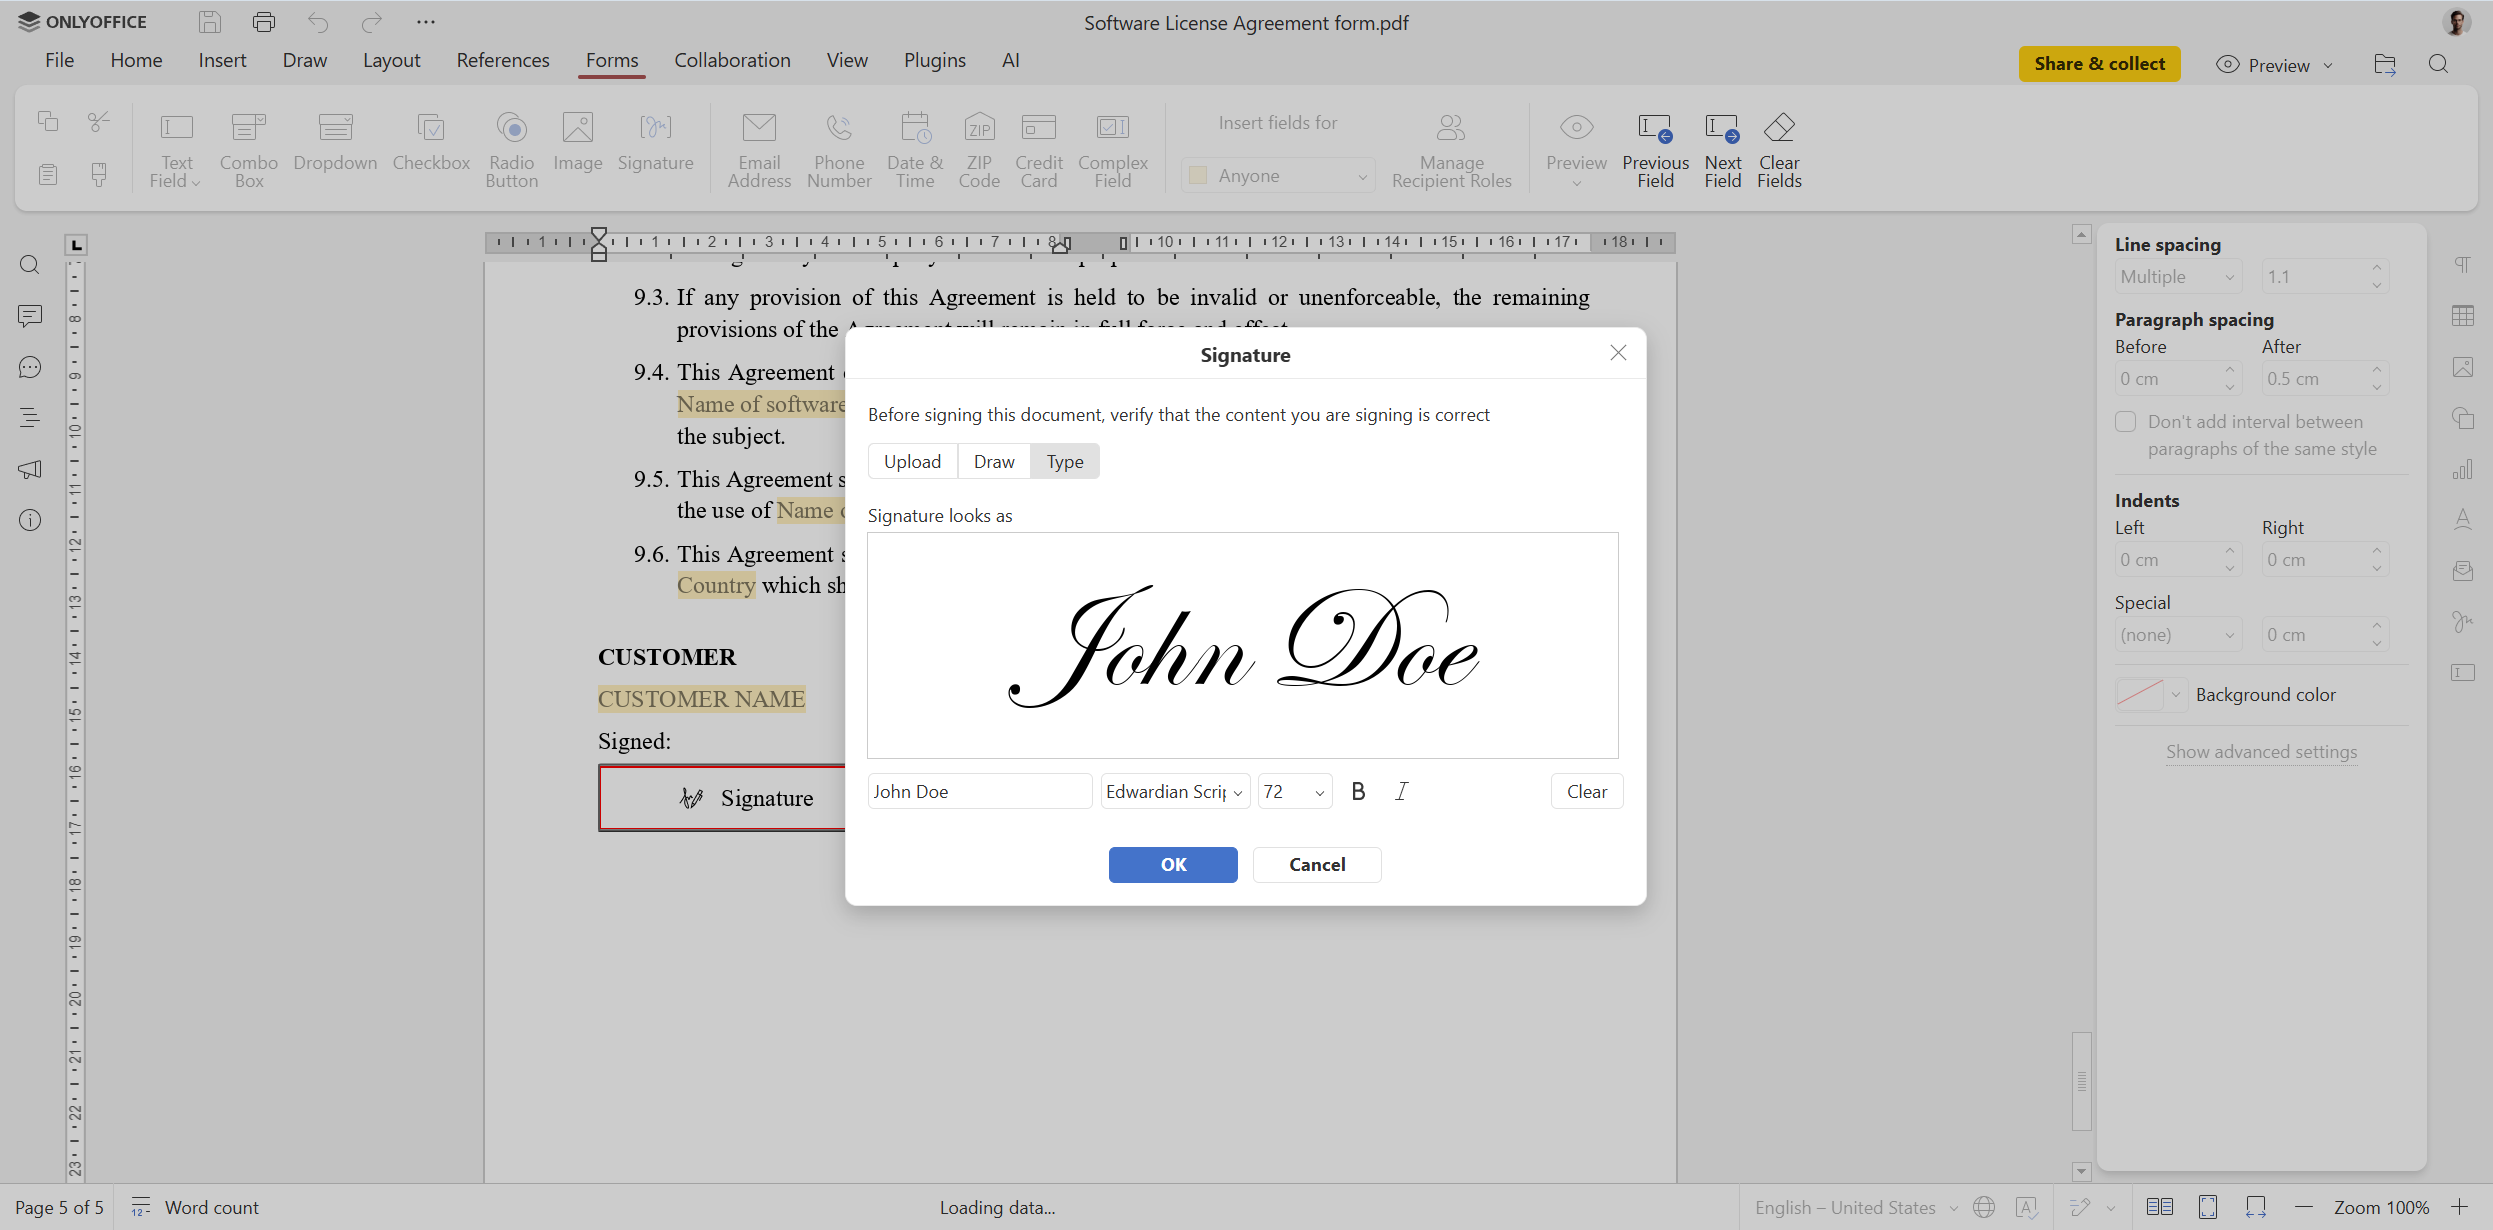Insert a Credit Card field
The height and width of the screenshot is (1230, 2493).
click(1038, 147)
